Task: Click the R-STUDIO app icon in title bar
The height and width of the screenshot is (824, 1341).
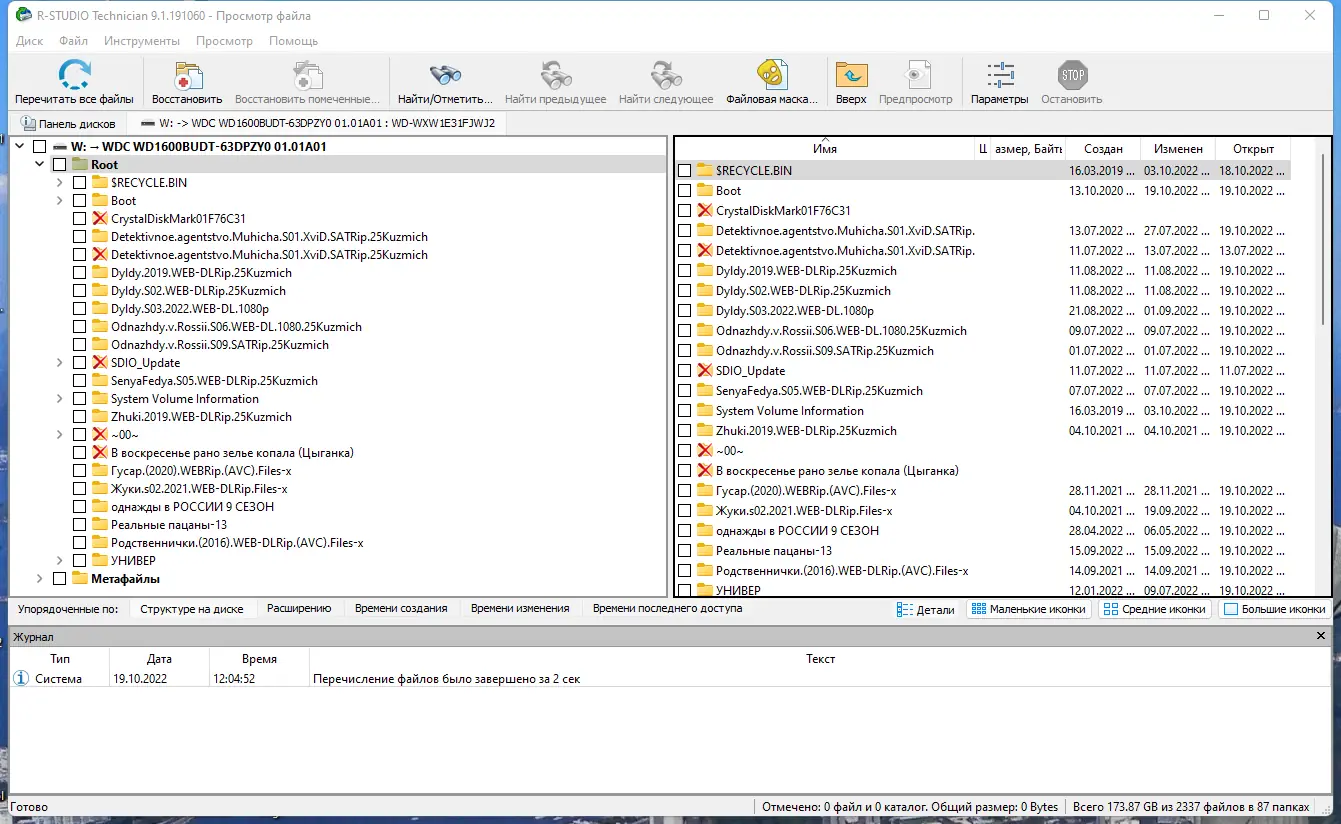Action: tap(23, 16)
